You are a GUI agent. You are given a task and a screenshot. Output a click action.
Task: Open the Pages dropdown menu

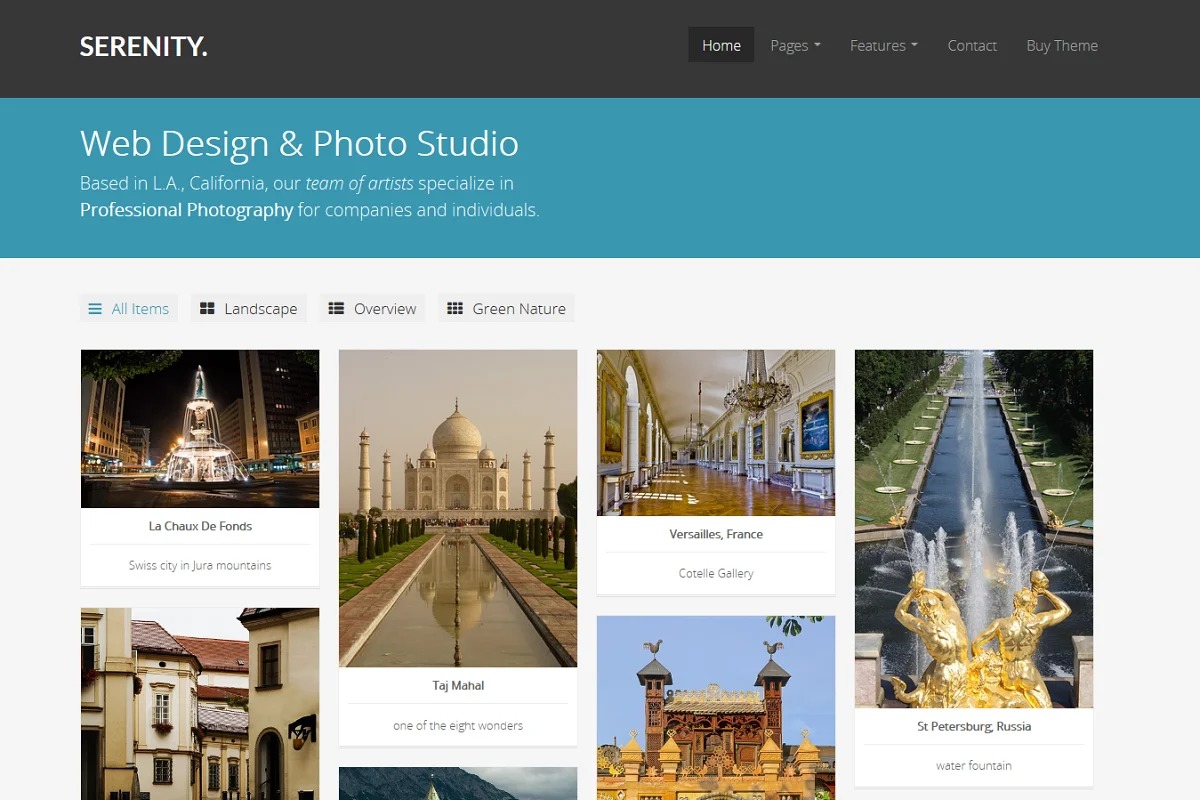coord(795,46)
